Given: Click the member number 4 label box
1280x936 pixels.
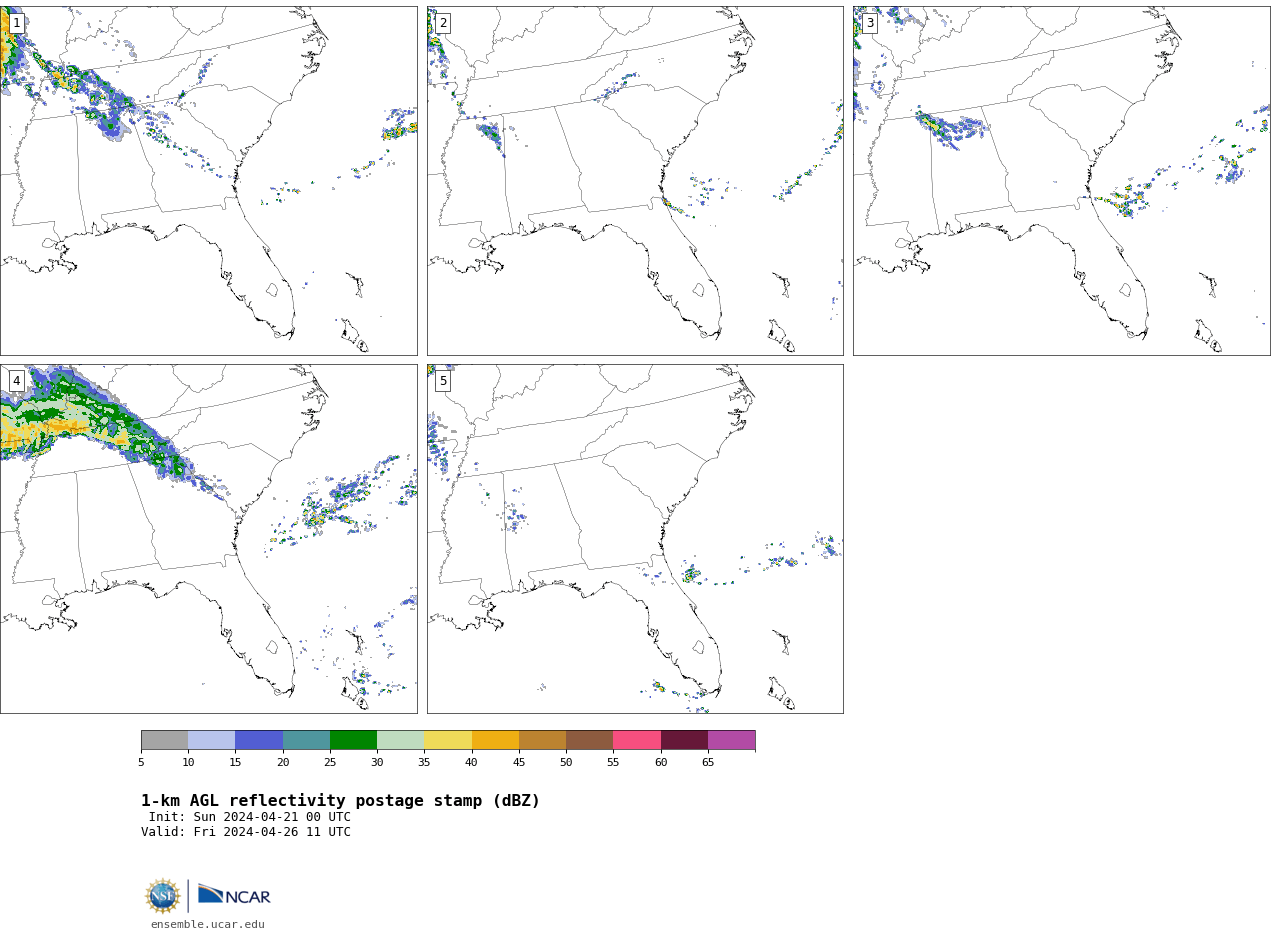Looking at the screenshot, I should click(x=16, y=381).
